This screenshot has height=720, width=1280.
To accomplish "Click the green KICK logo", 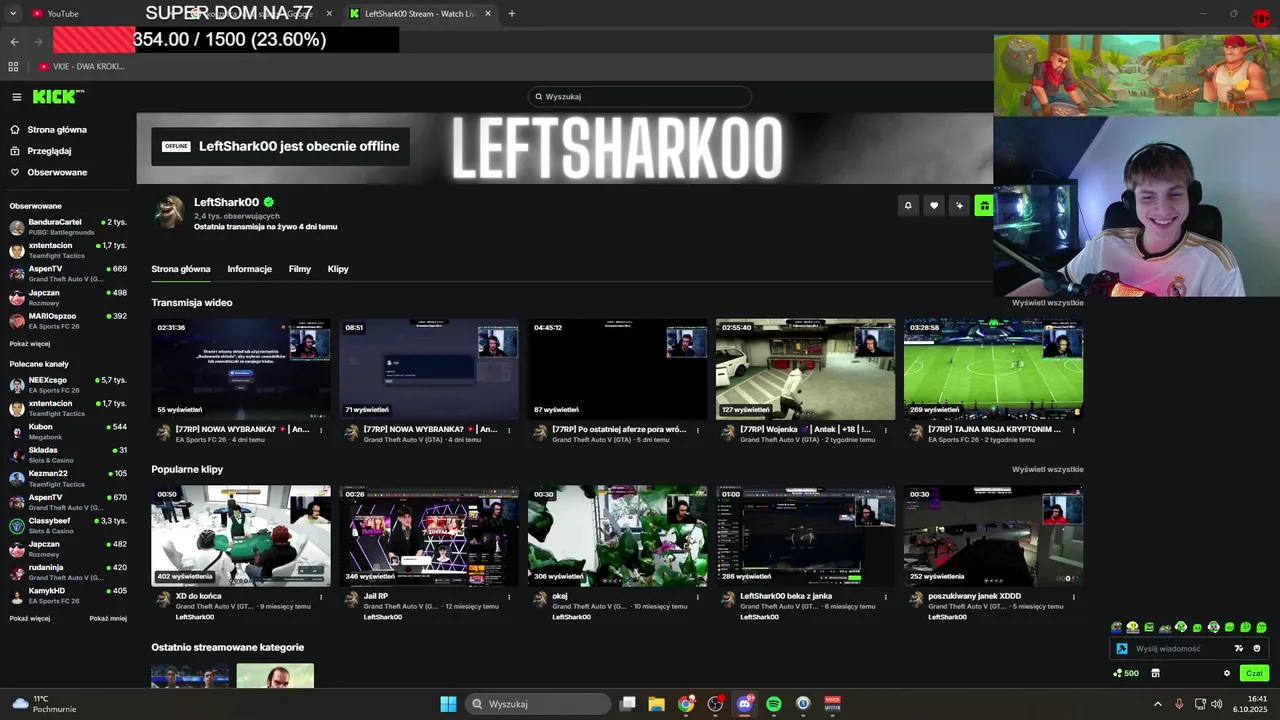I will pyautogui.click(x=57, y=97).
